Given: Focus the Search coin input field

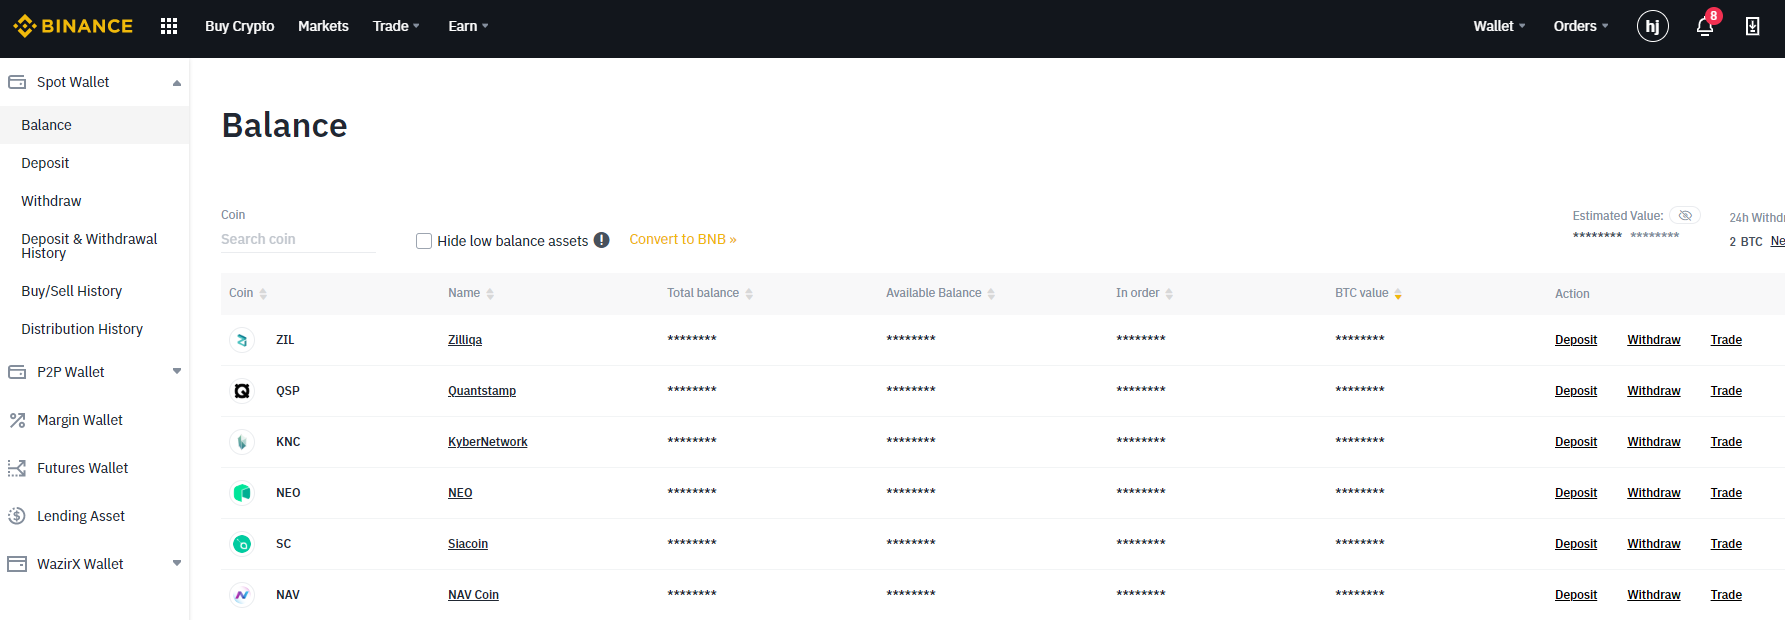Looking at the screenshot, I should coord(298,240).
